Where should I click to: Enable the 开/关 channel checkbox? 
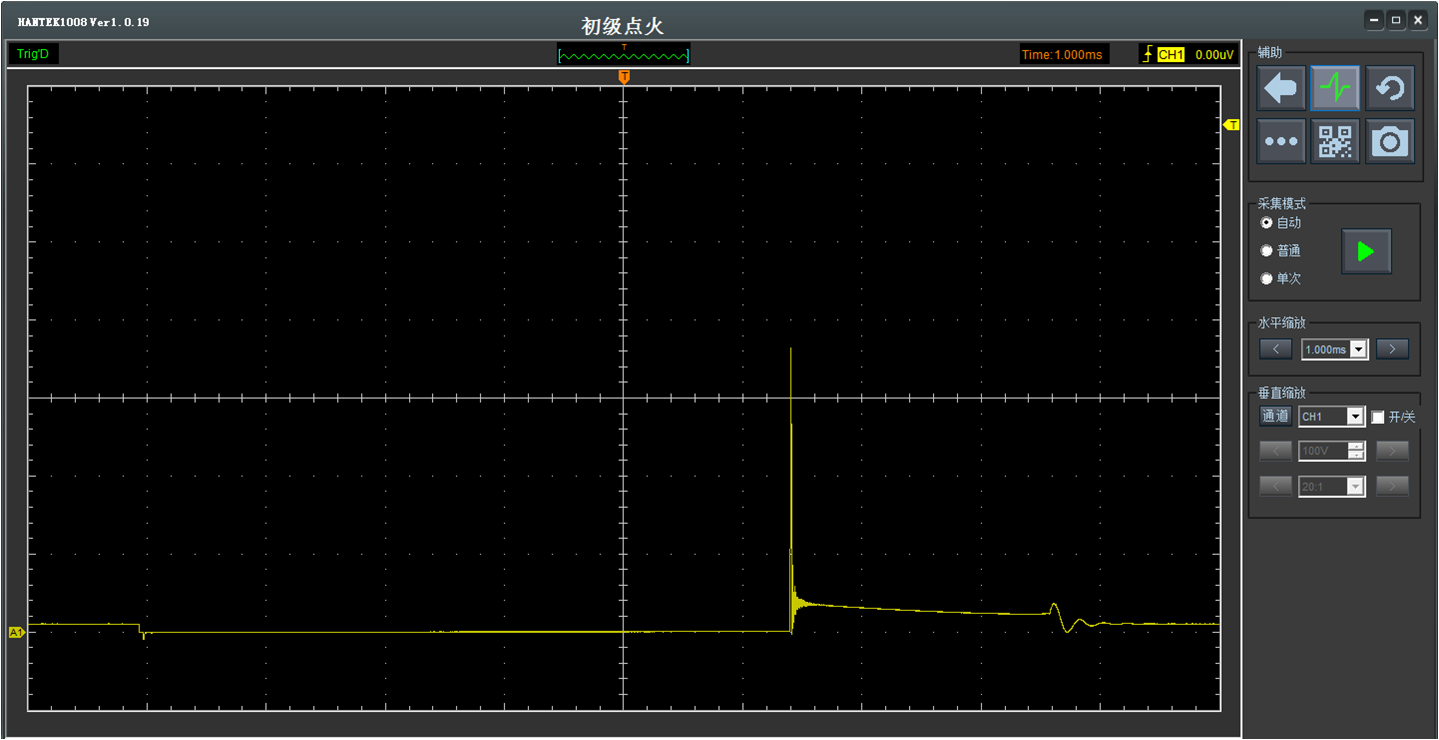pyautogui.click(x=1378, y=417)
